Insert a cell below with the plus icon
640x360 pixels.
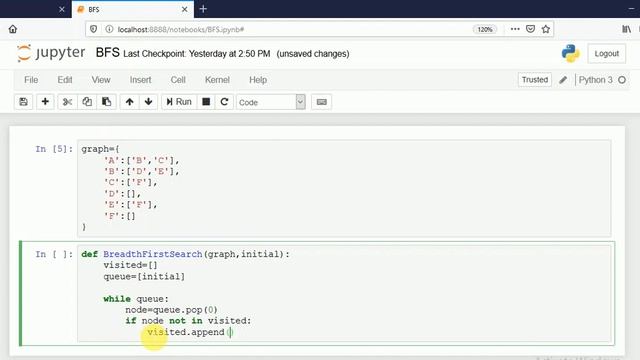pyautogui.click(x=45, y=102)
